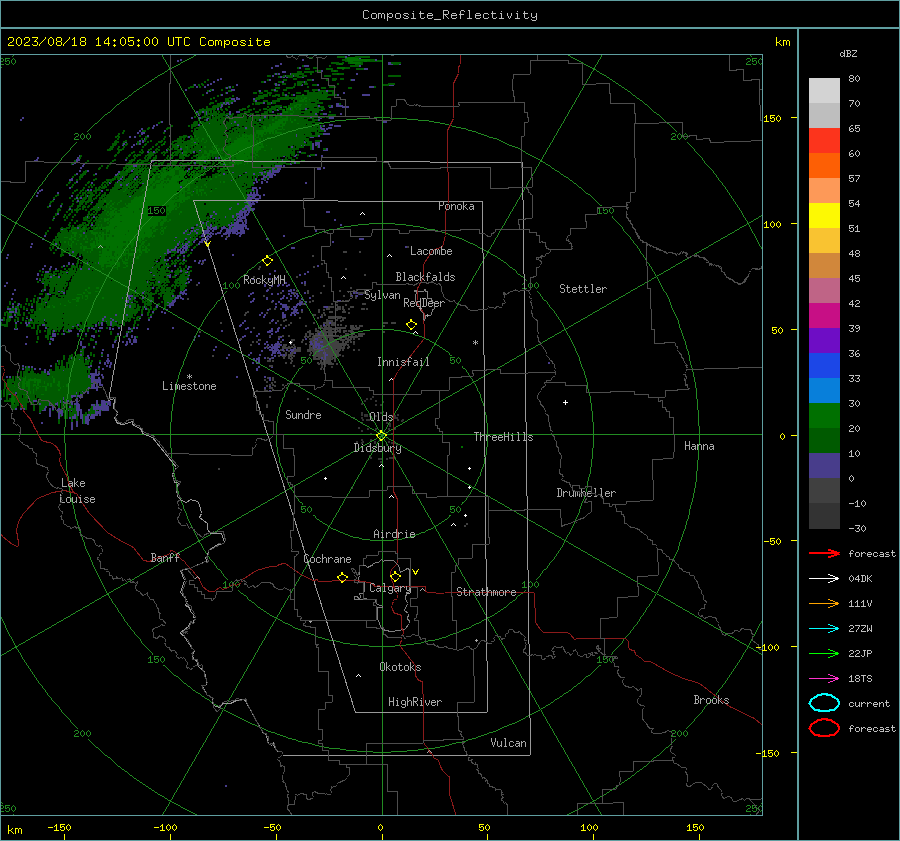Click the Blackfalds city label
Screen dimensions: 900x841
425,277
